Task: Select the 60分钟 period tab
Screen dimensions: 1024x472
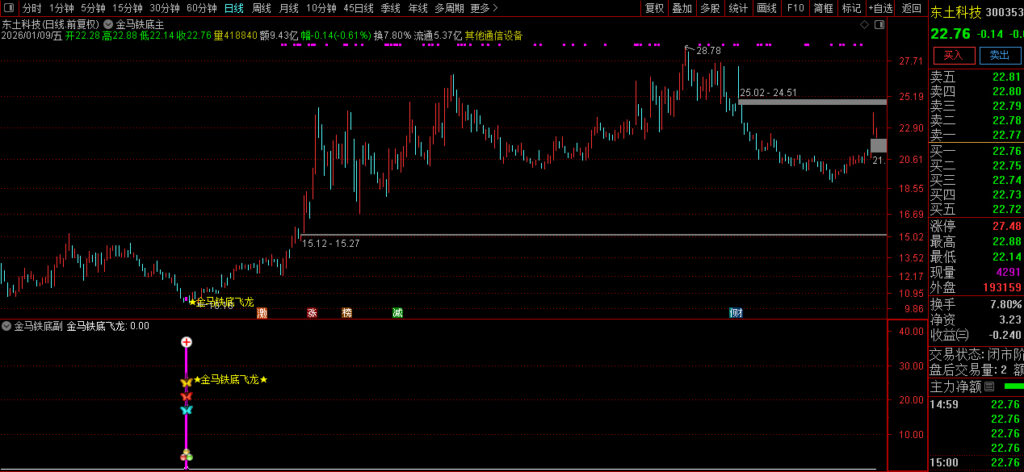Action: coord(202,8)
